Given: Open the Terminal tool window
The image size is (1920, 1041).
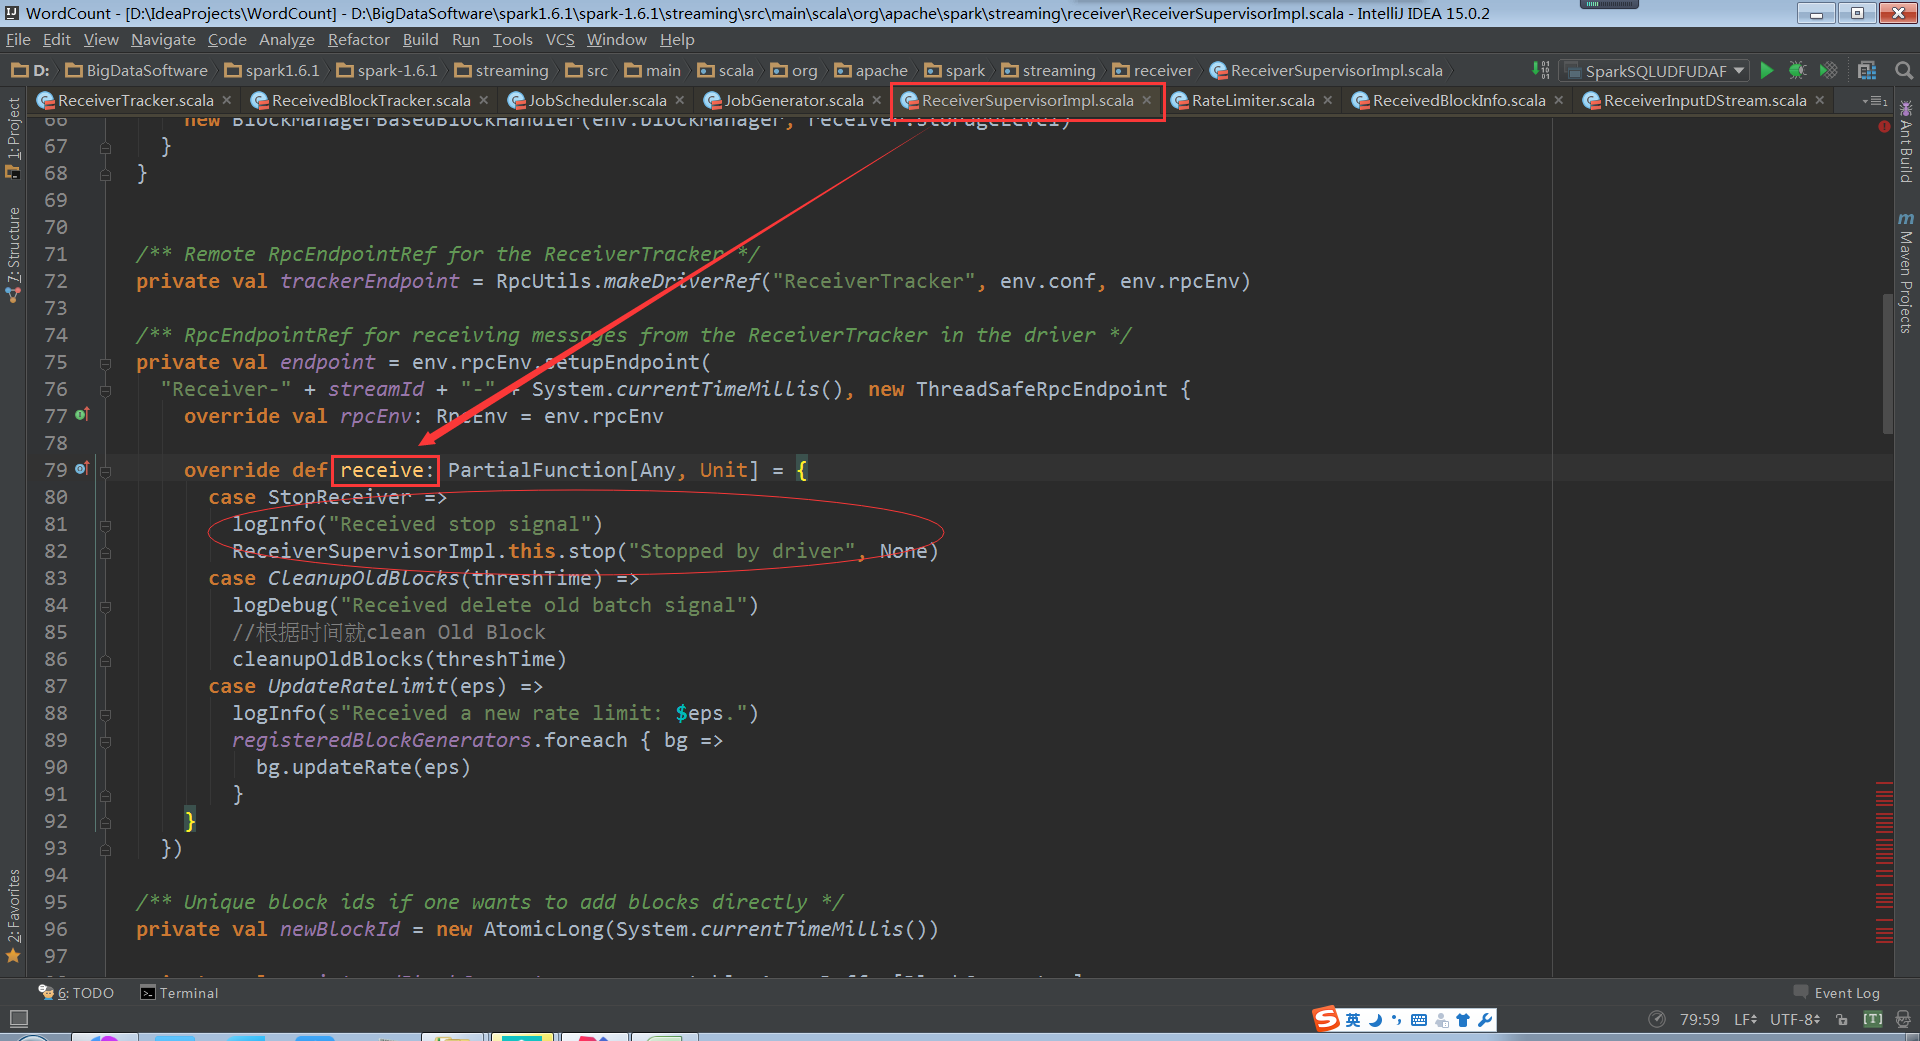Looking at the screenshot, I should point(180,993).
